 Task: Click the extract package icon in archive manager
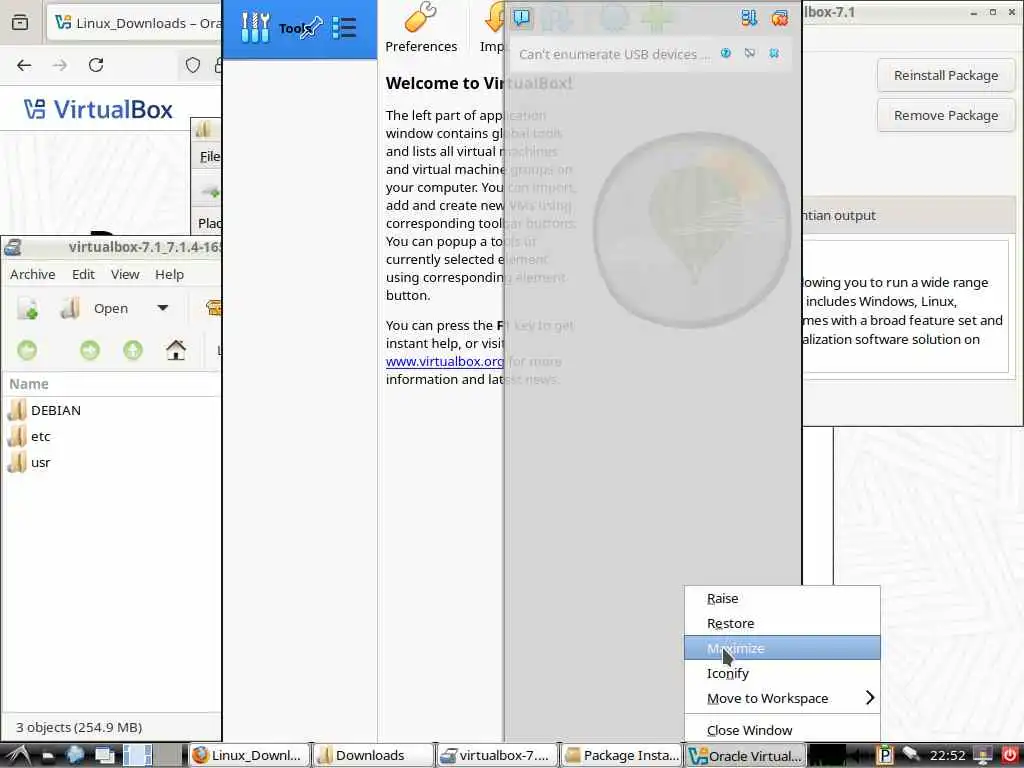point(213,308)
